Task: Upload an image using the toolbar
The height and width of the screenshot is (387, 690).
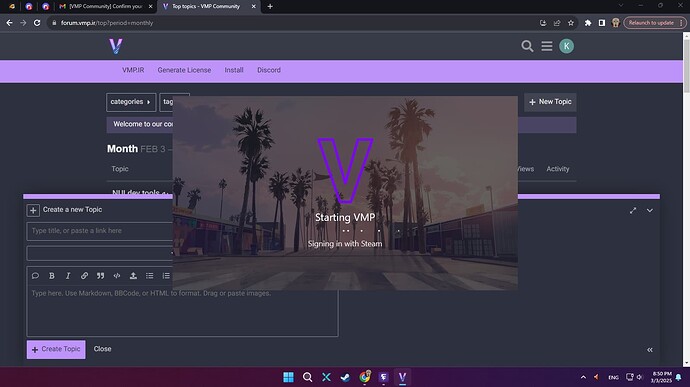Action: (x=133, y=276)
